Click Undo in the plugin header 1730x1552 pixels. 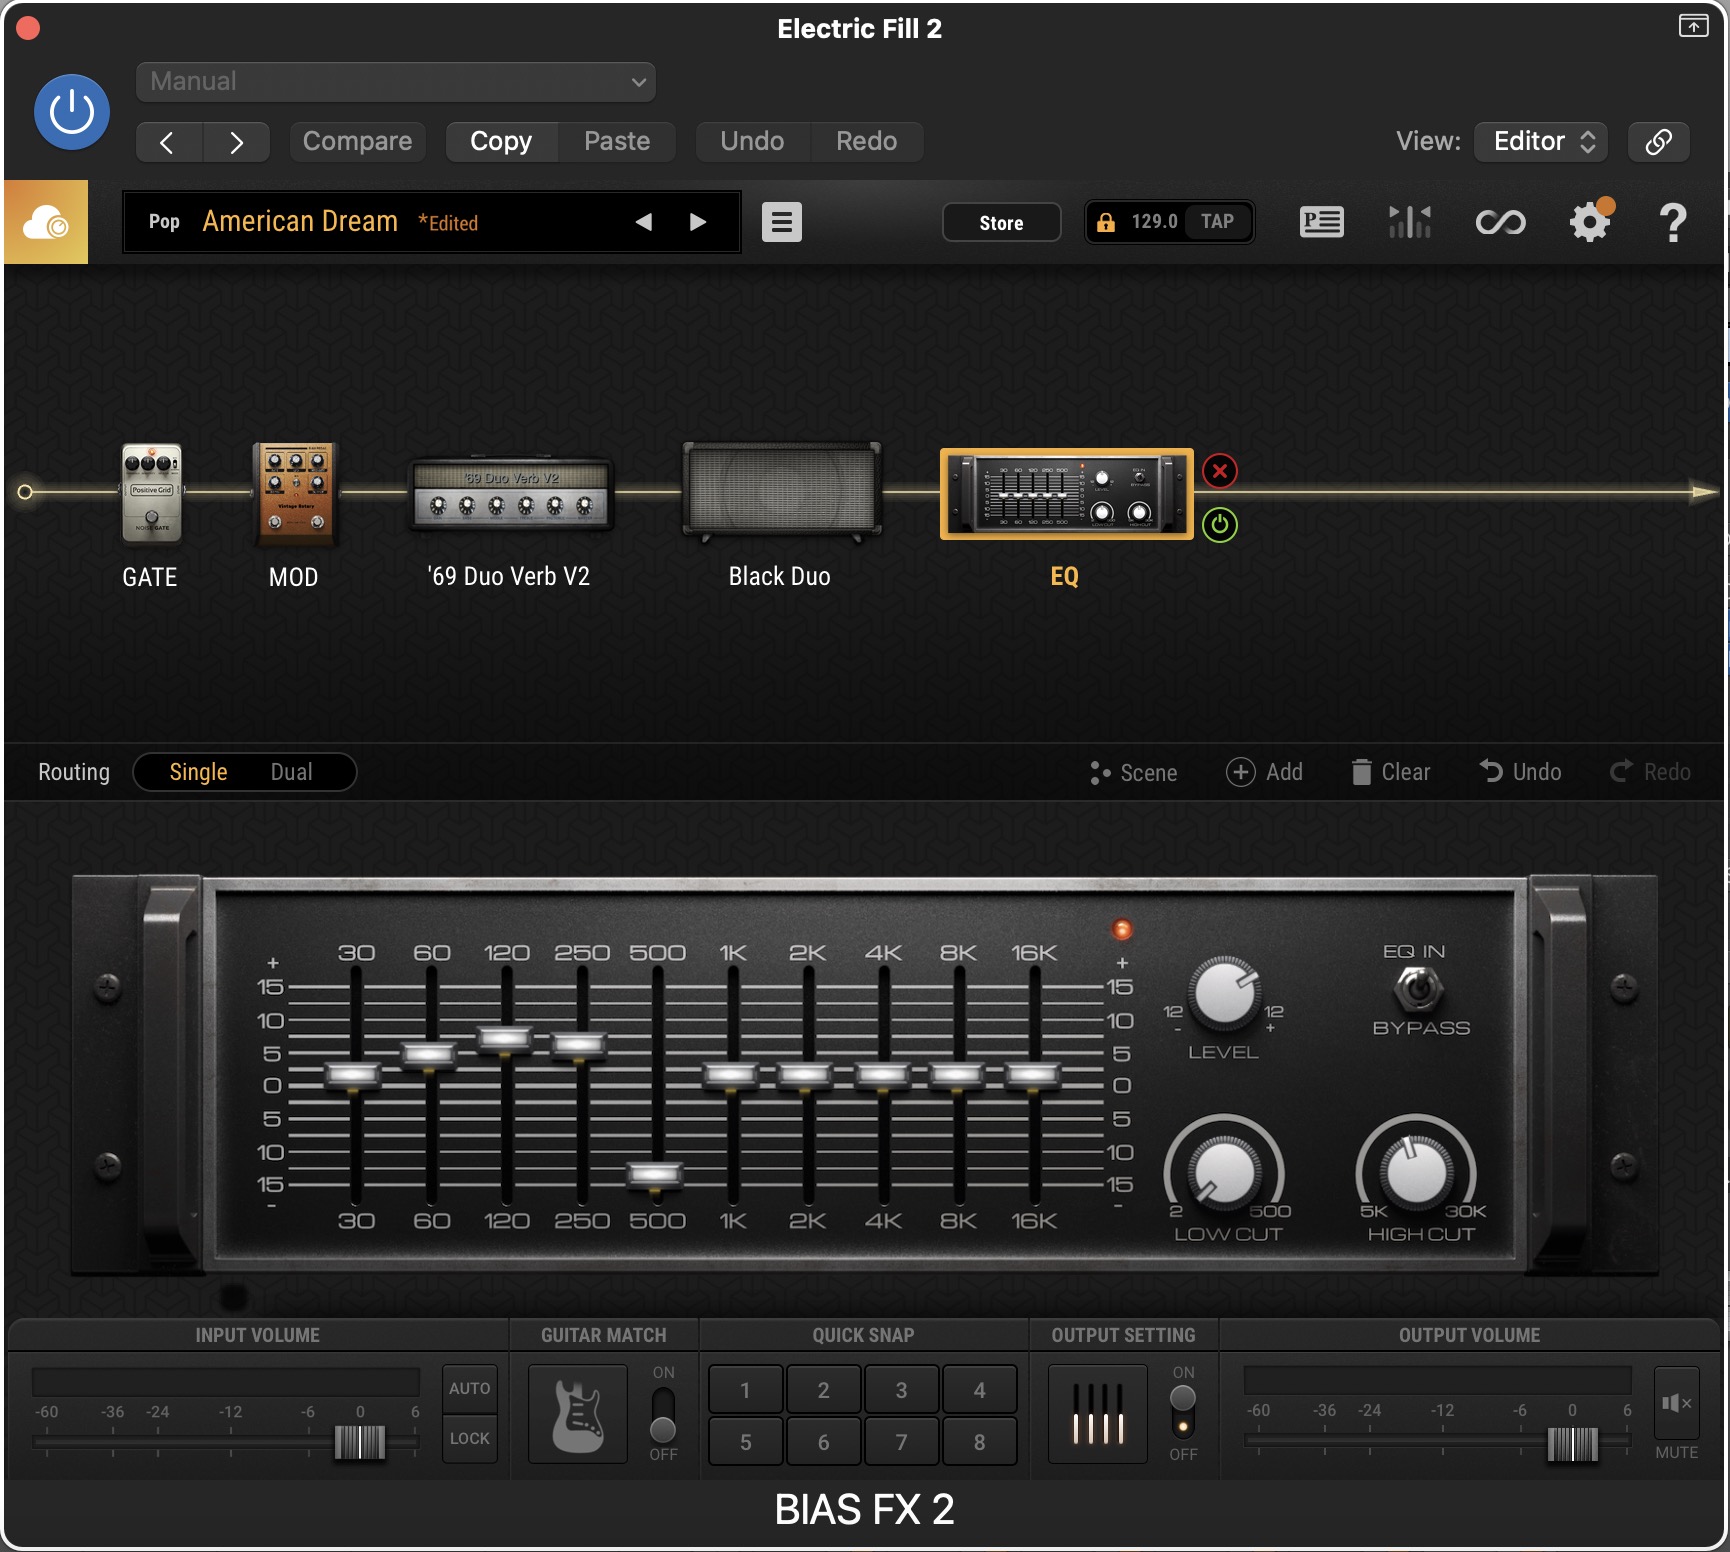tap(752, 142)
